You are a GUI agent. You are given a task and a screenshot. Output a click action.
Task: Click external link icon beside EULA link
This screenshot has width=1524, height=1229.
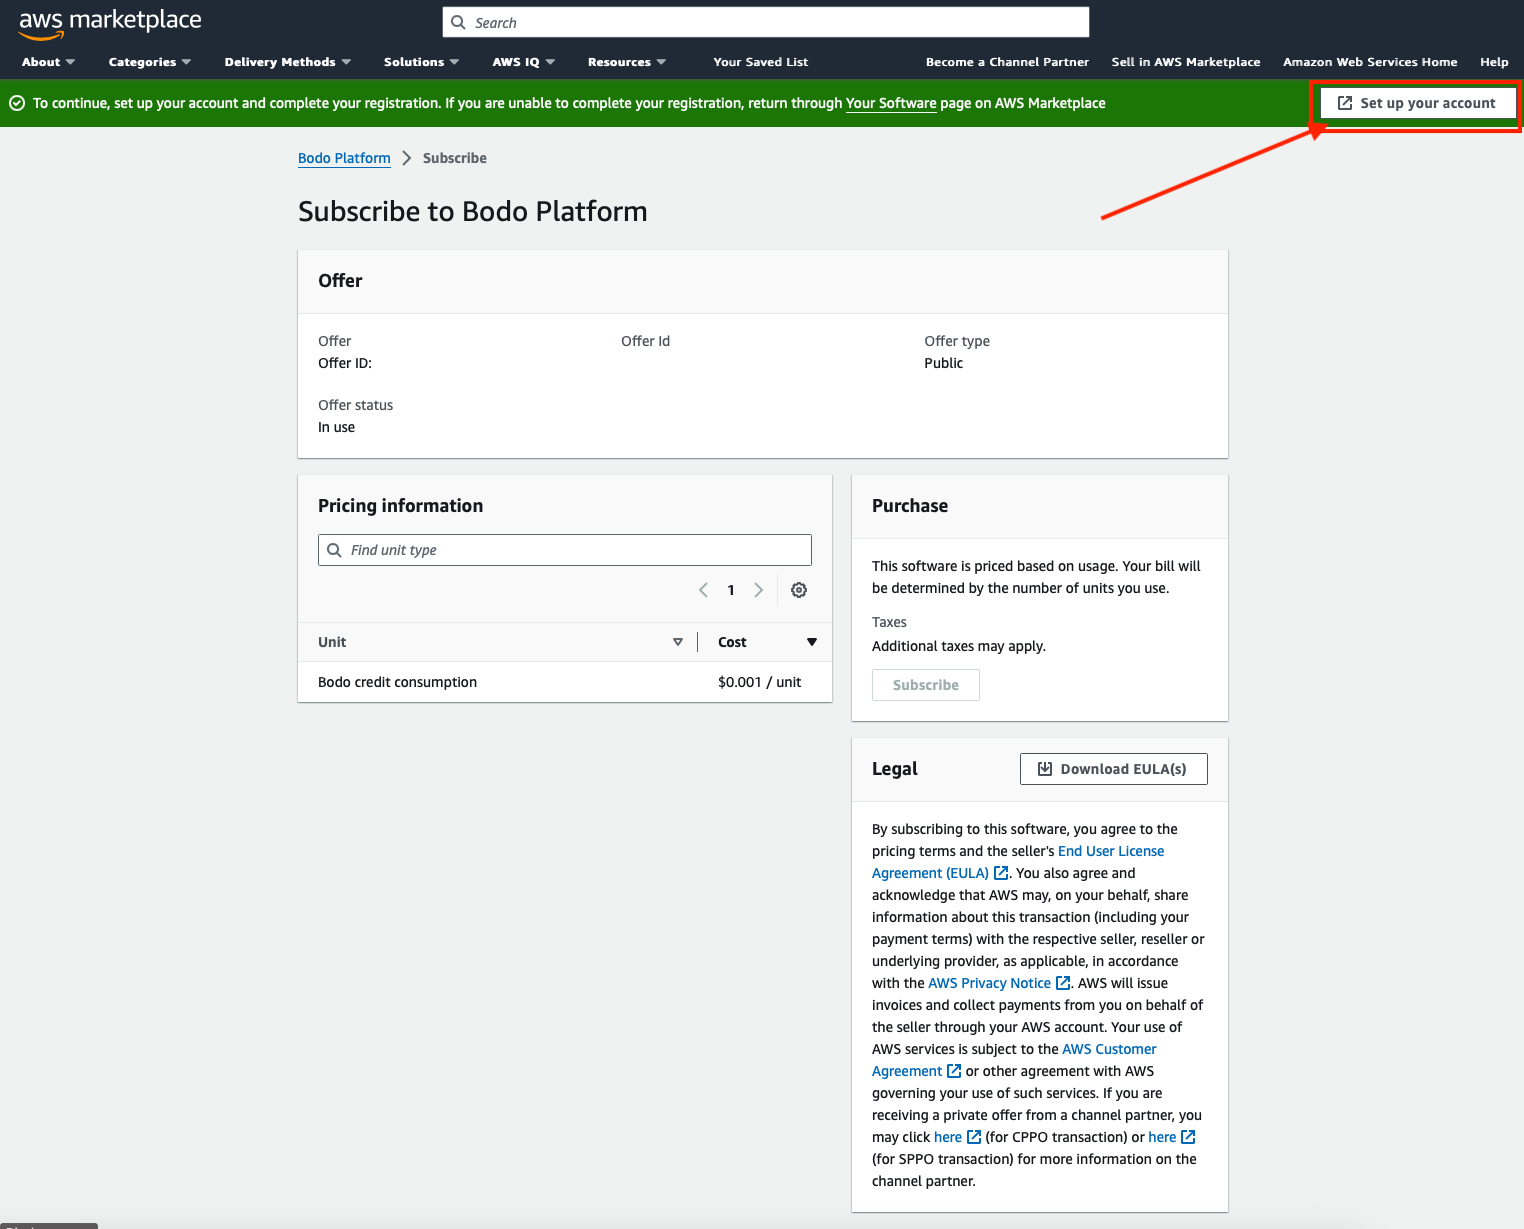tap(1001, 873)
